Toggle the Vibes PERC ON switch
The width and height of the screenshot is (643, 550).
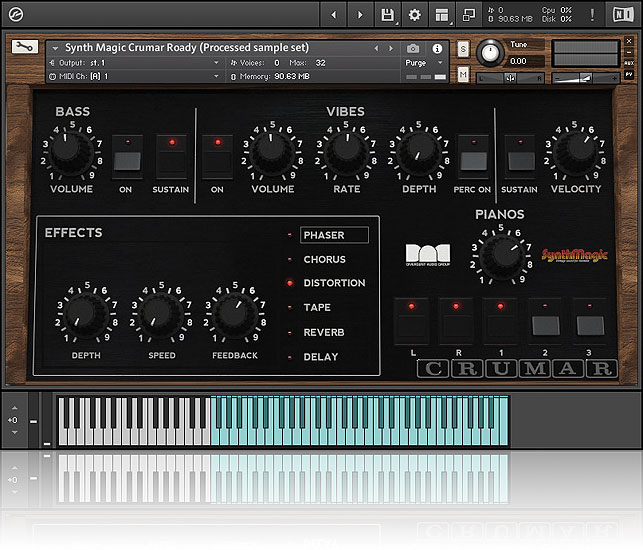tap(472, 160)
